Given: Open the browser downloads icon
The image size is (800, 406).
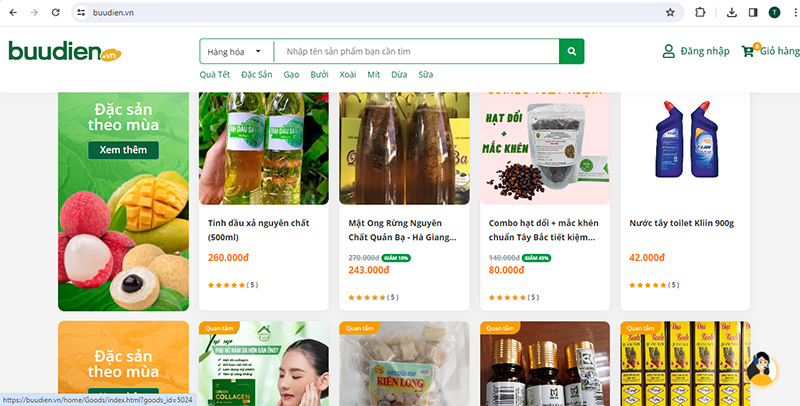Looking at the screenshot, I should click(x=732, y=12).
